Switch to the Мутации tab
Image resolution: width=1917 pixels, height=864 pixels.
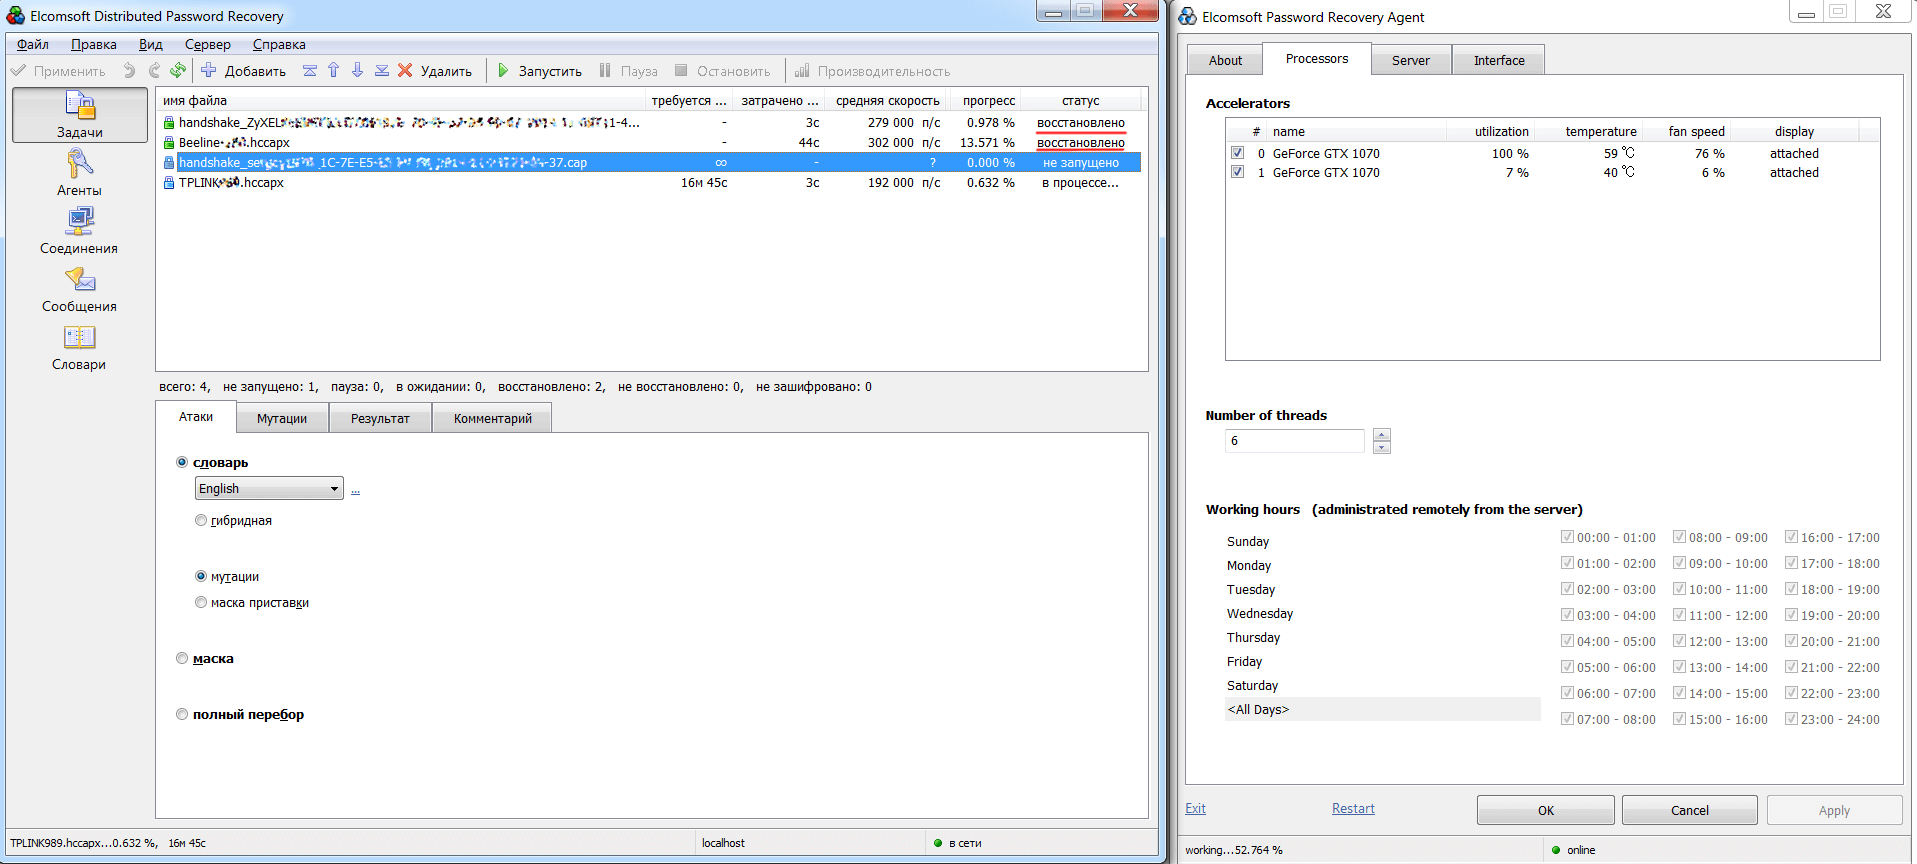click(x=282, y=418)
